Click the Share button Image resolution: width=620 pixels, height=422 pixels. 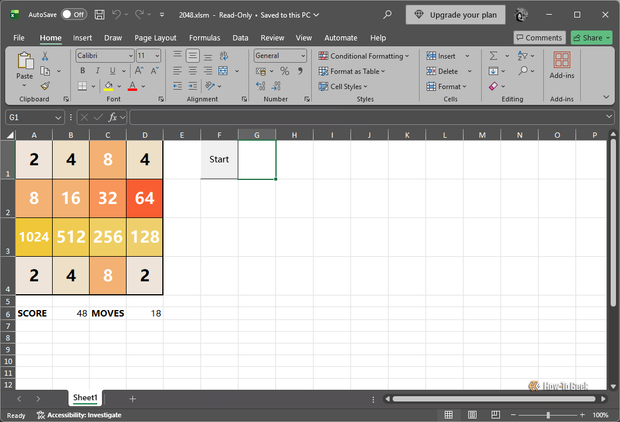coord(592,38)
